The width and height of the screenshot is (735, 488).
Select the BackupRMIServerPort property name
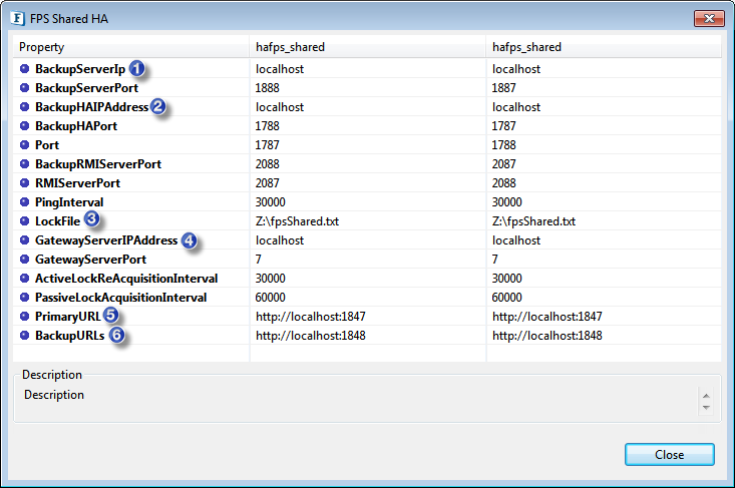pyautogui.click(x=98, y=164)
